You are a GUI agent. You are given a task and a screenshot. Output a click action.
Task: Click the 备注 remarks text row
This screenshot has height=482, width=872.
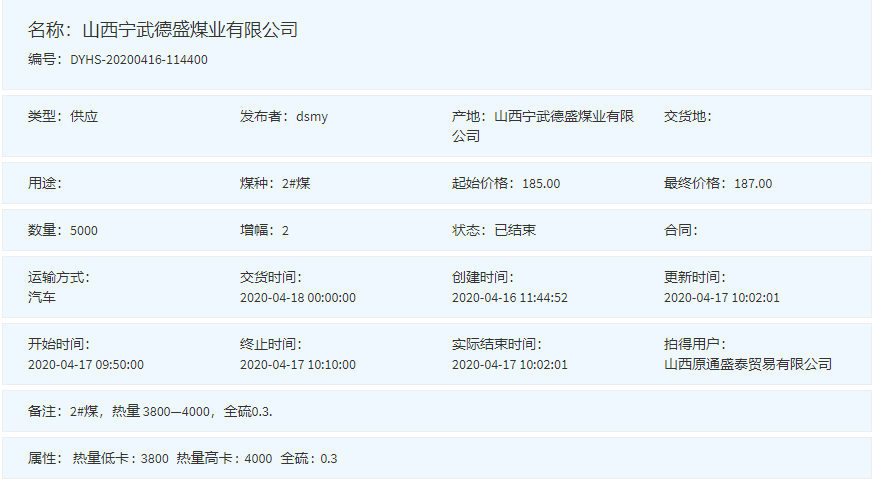150,412
